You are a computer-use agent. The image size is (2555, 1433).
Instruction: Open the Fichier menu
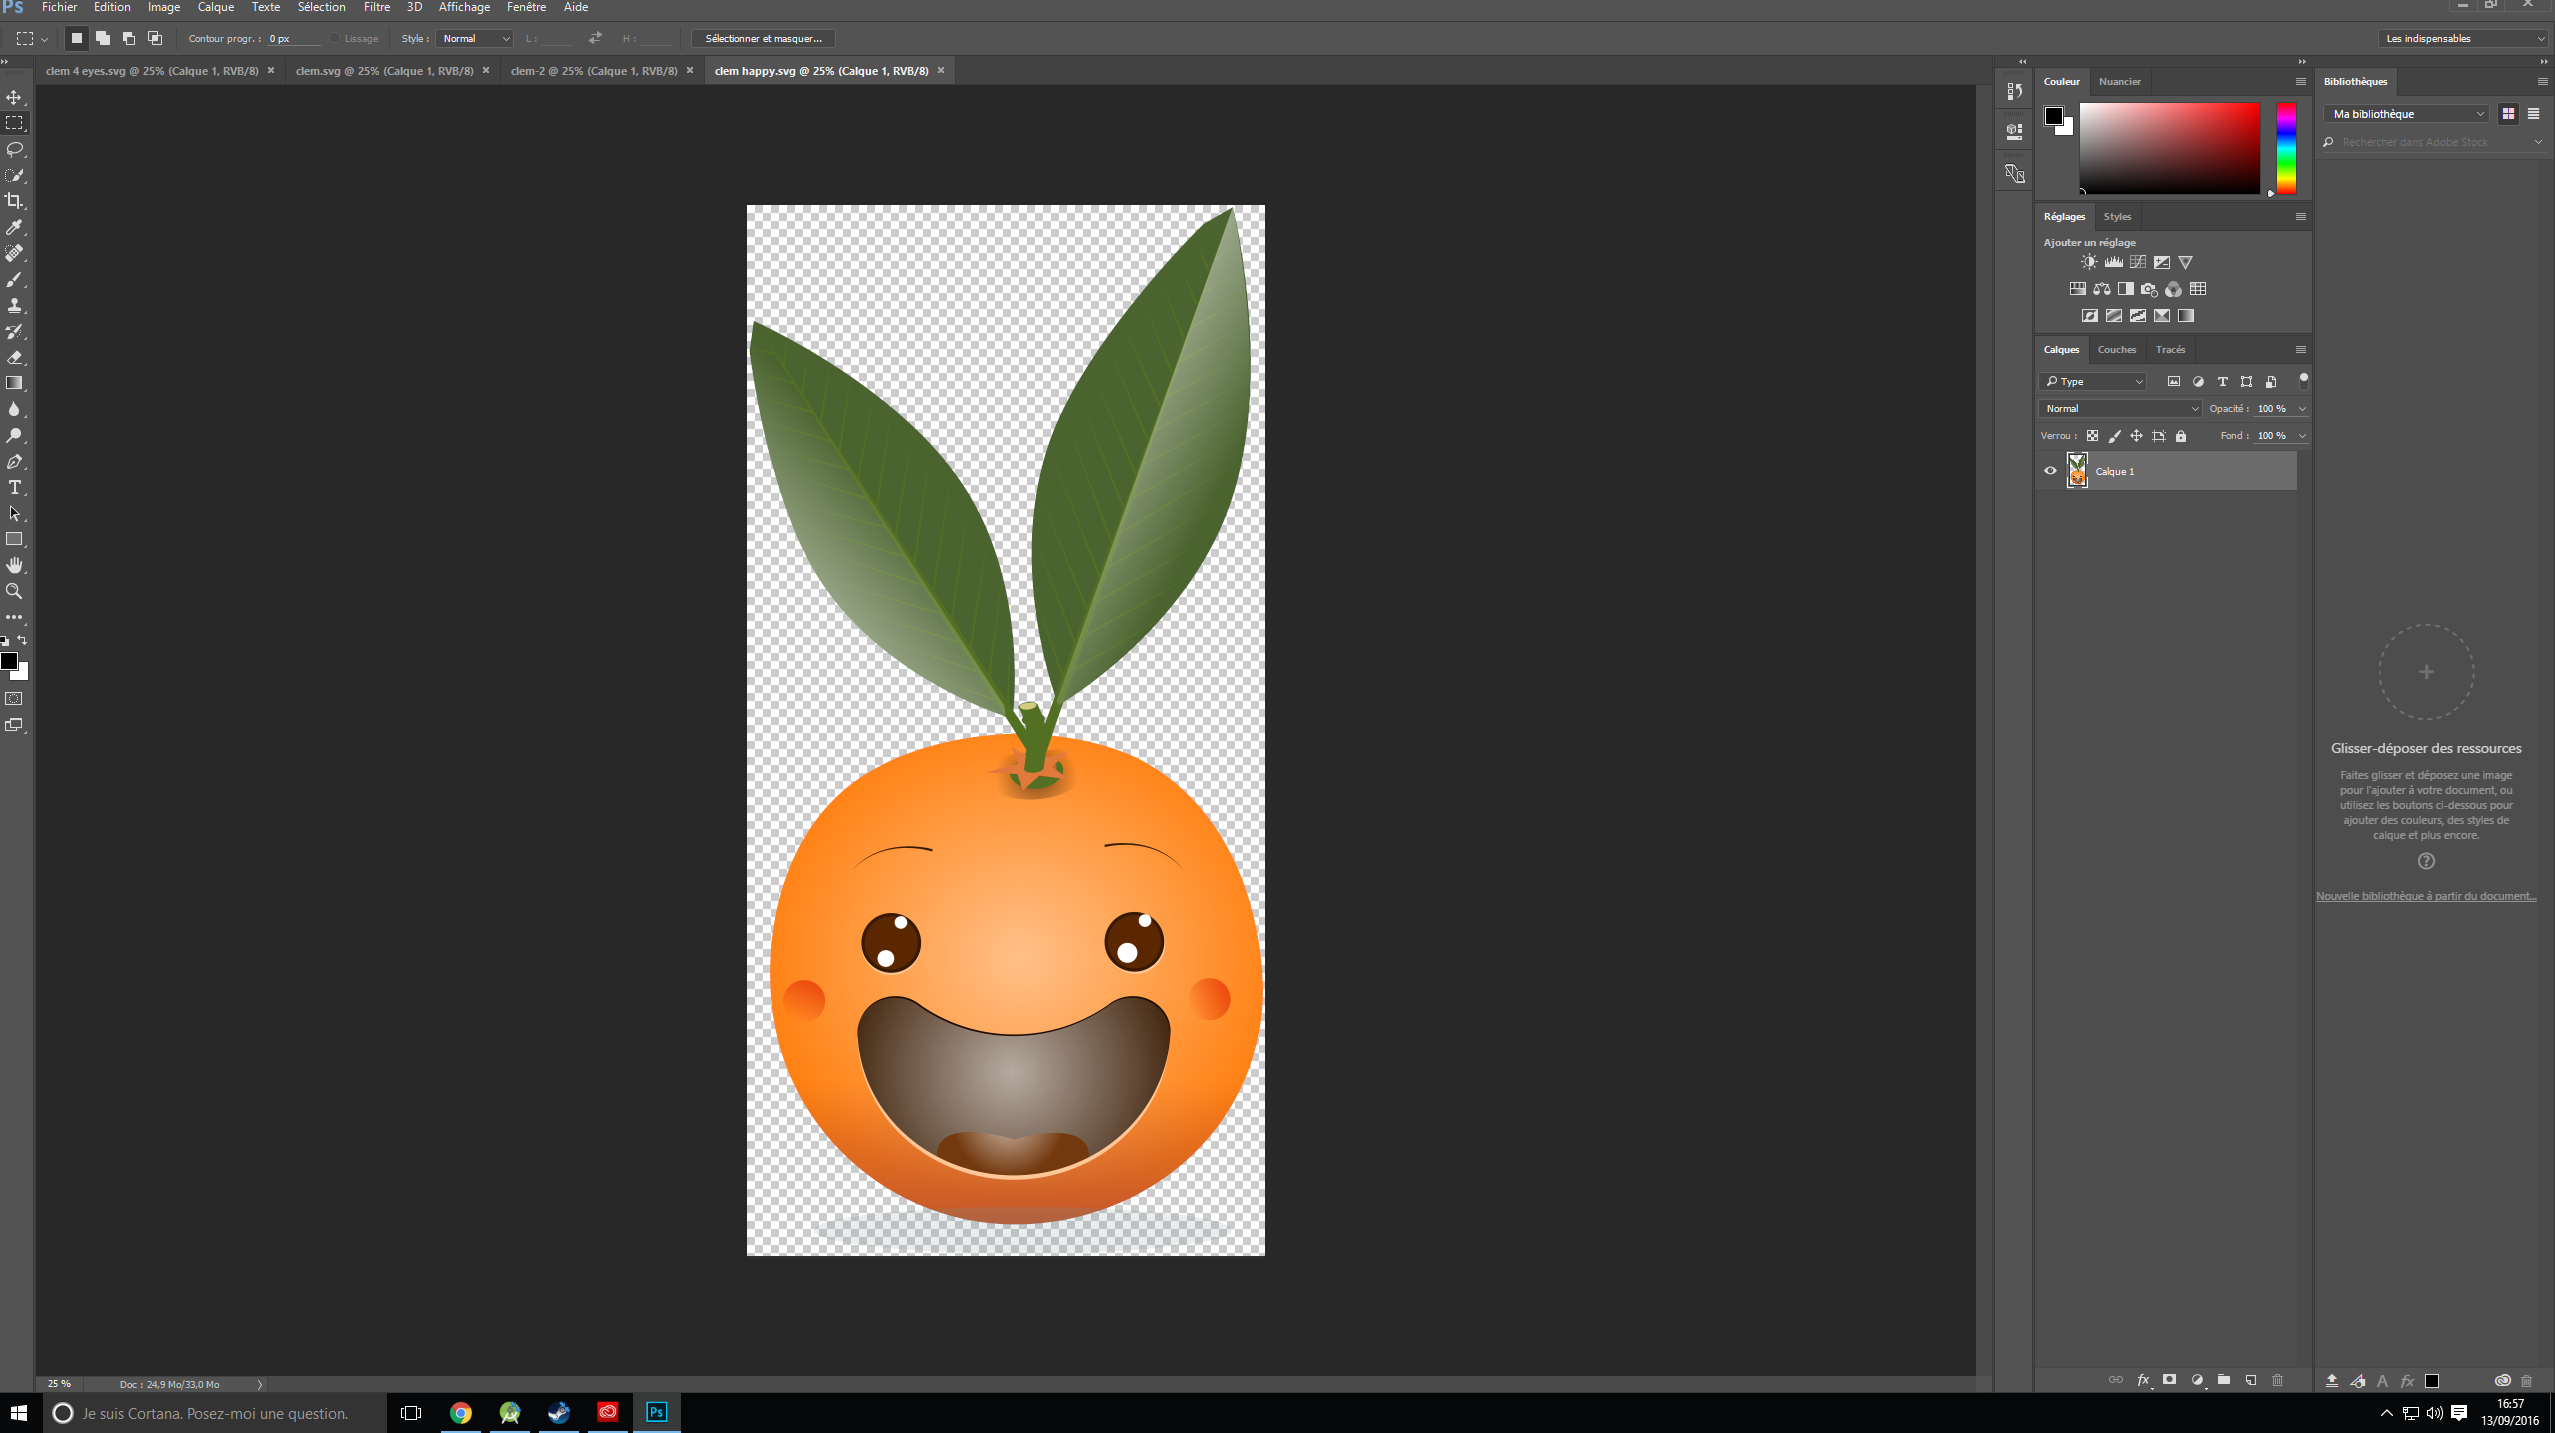click(x=59, y=7)
